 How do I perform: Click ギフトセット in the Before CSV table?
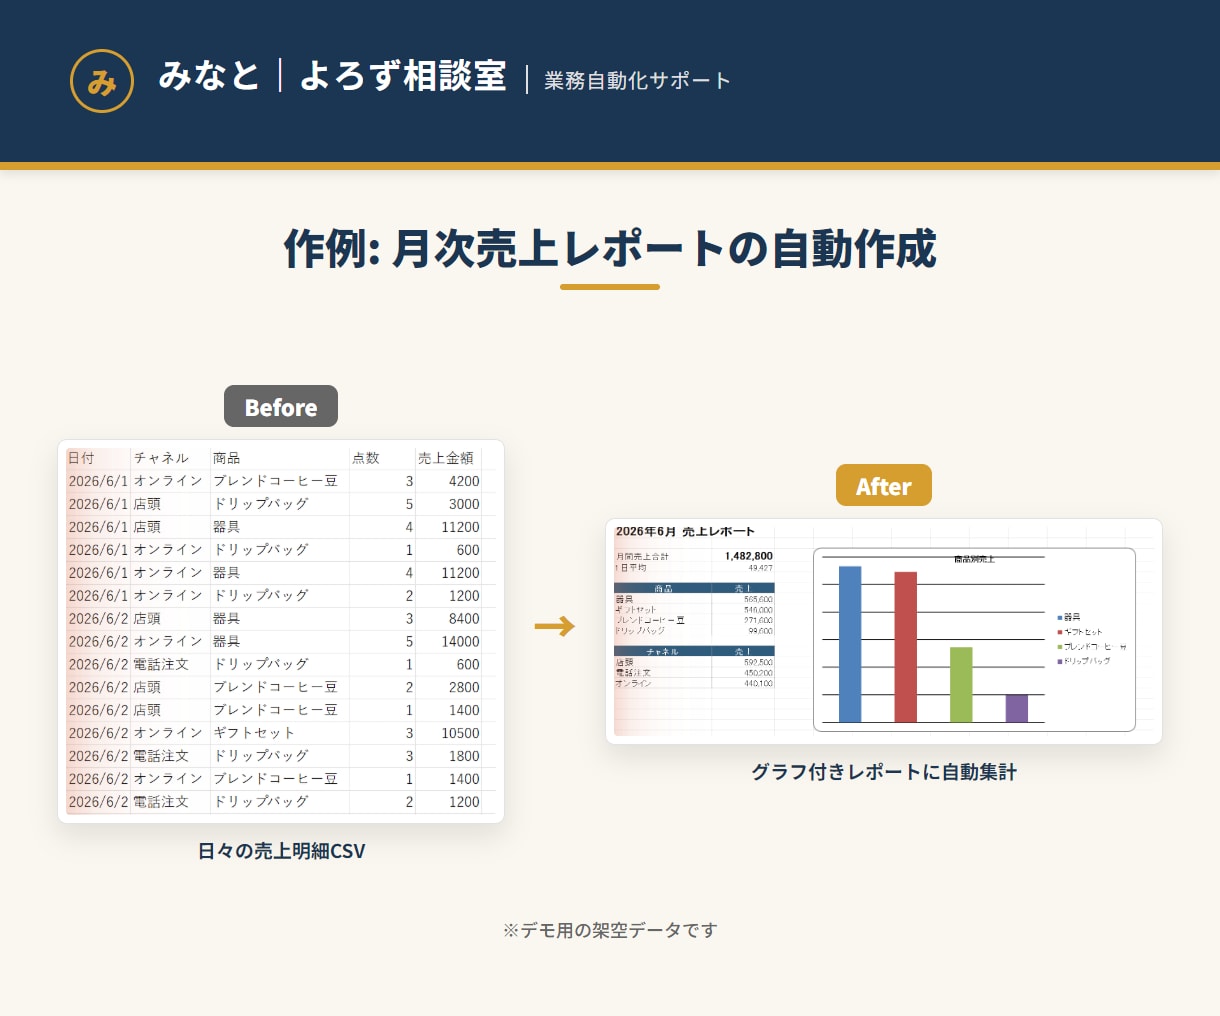[254, 733]
